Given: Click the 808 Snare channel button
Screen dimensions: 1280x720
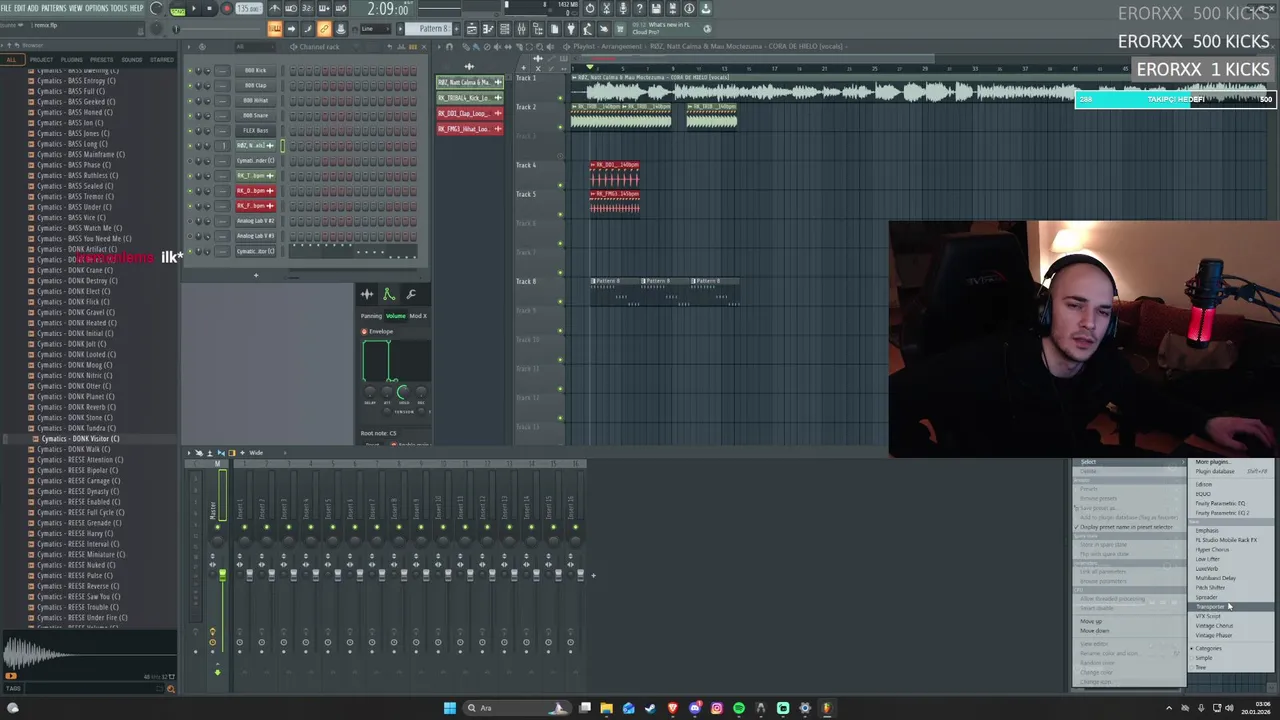Looking at the screenshot, I should (x=255, y=116).
